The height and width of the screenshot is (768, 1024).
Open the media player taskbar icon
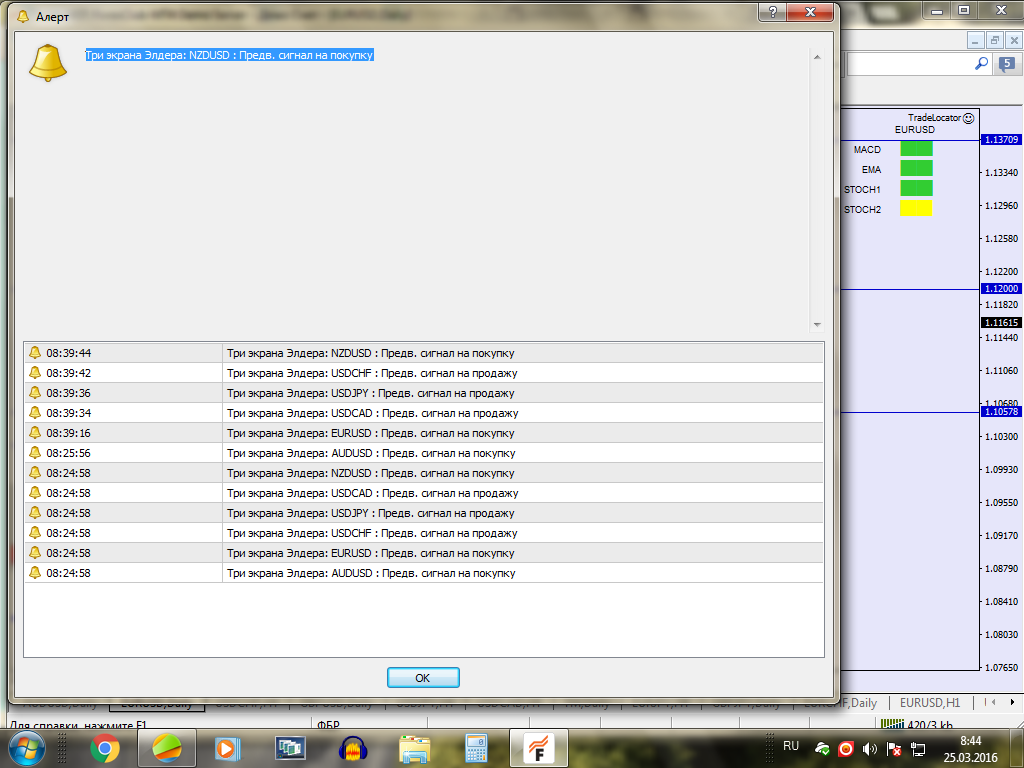point(228,748)
